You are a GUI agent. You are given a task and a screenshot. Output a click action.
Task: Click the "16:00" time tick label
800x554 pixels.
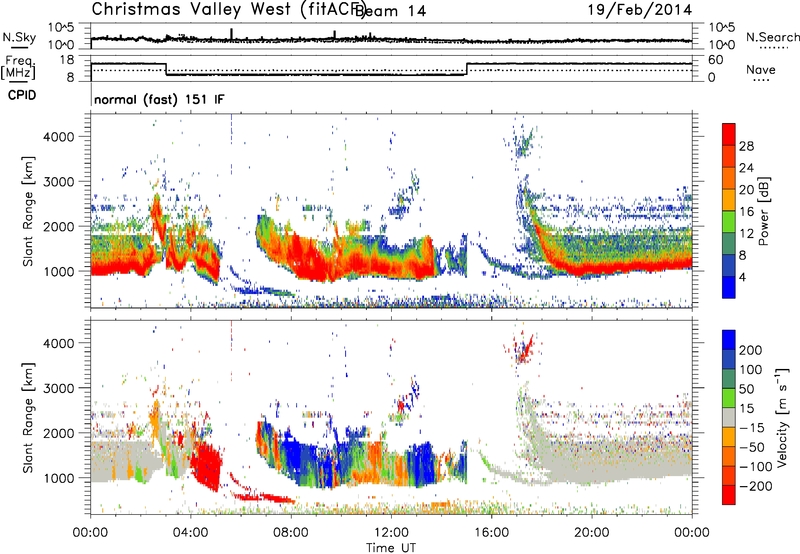491,533
